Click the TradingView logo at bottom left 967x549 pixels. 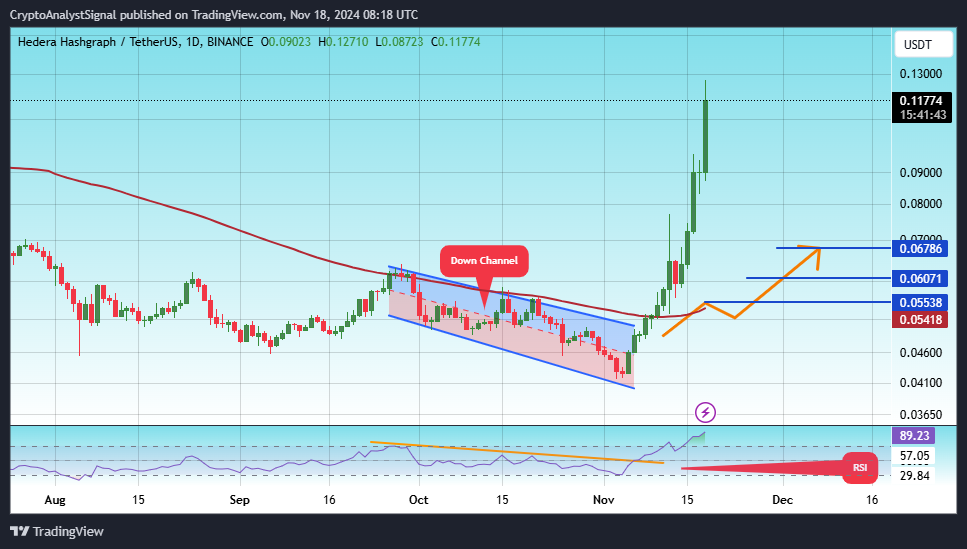pos(57,531)
